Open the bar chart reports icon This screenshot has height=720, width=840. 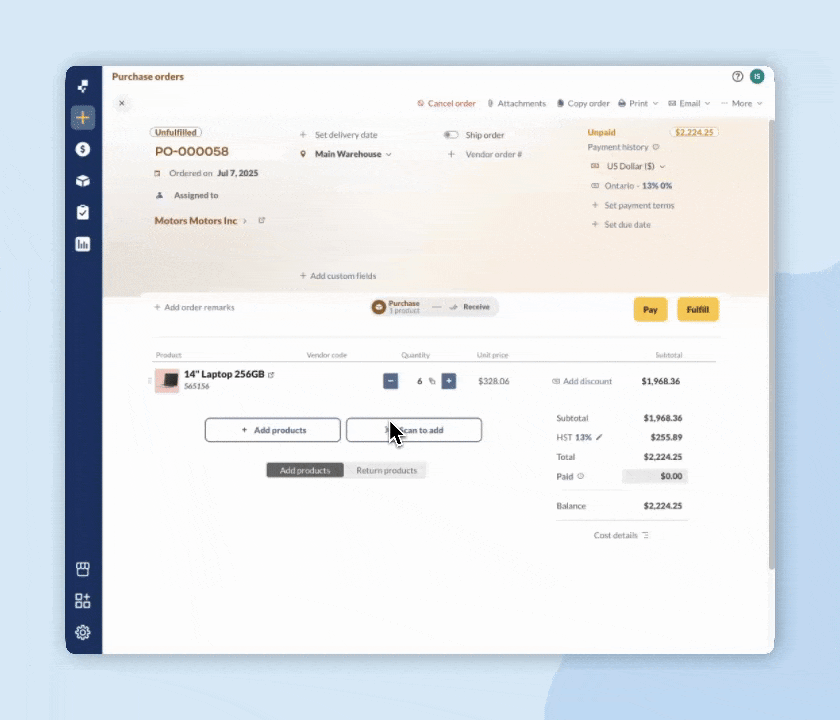pyautogui.click(x=83, y=244)
